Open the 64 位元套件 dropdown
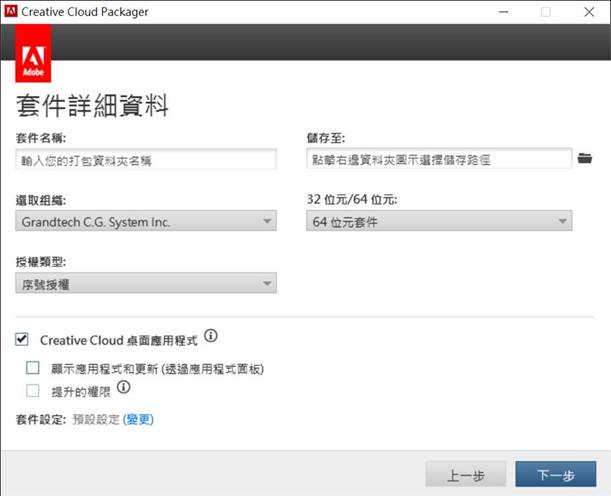Viewport: 611px width, 496px height. (x=439, y=221)
